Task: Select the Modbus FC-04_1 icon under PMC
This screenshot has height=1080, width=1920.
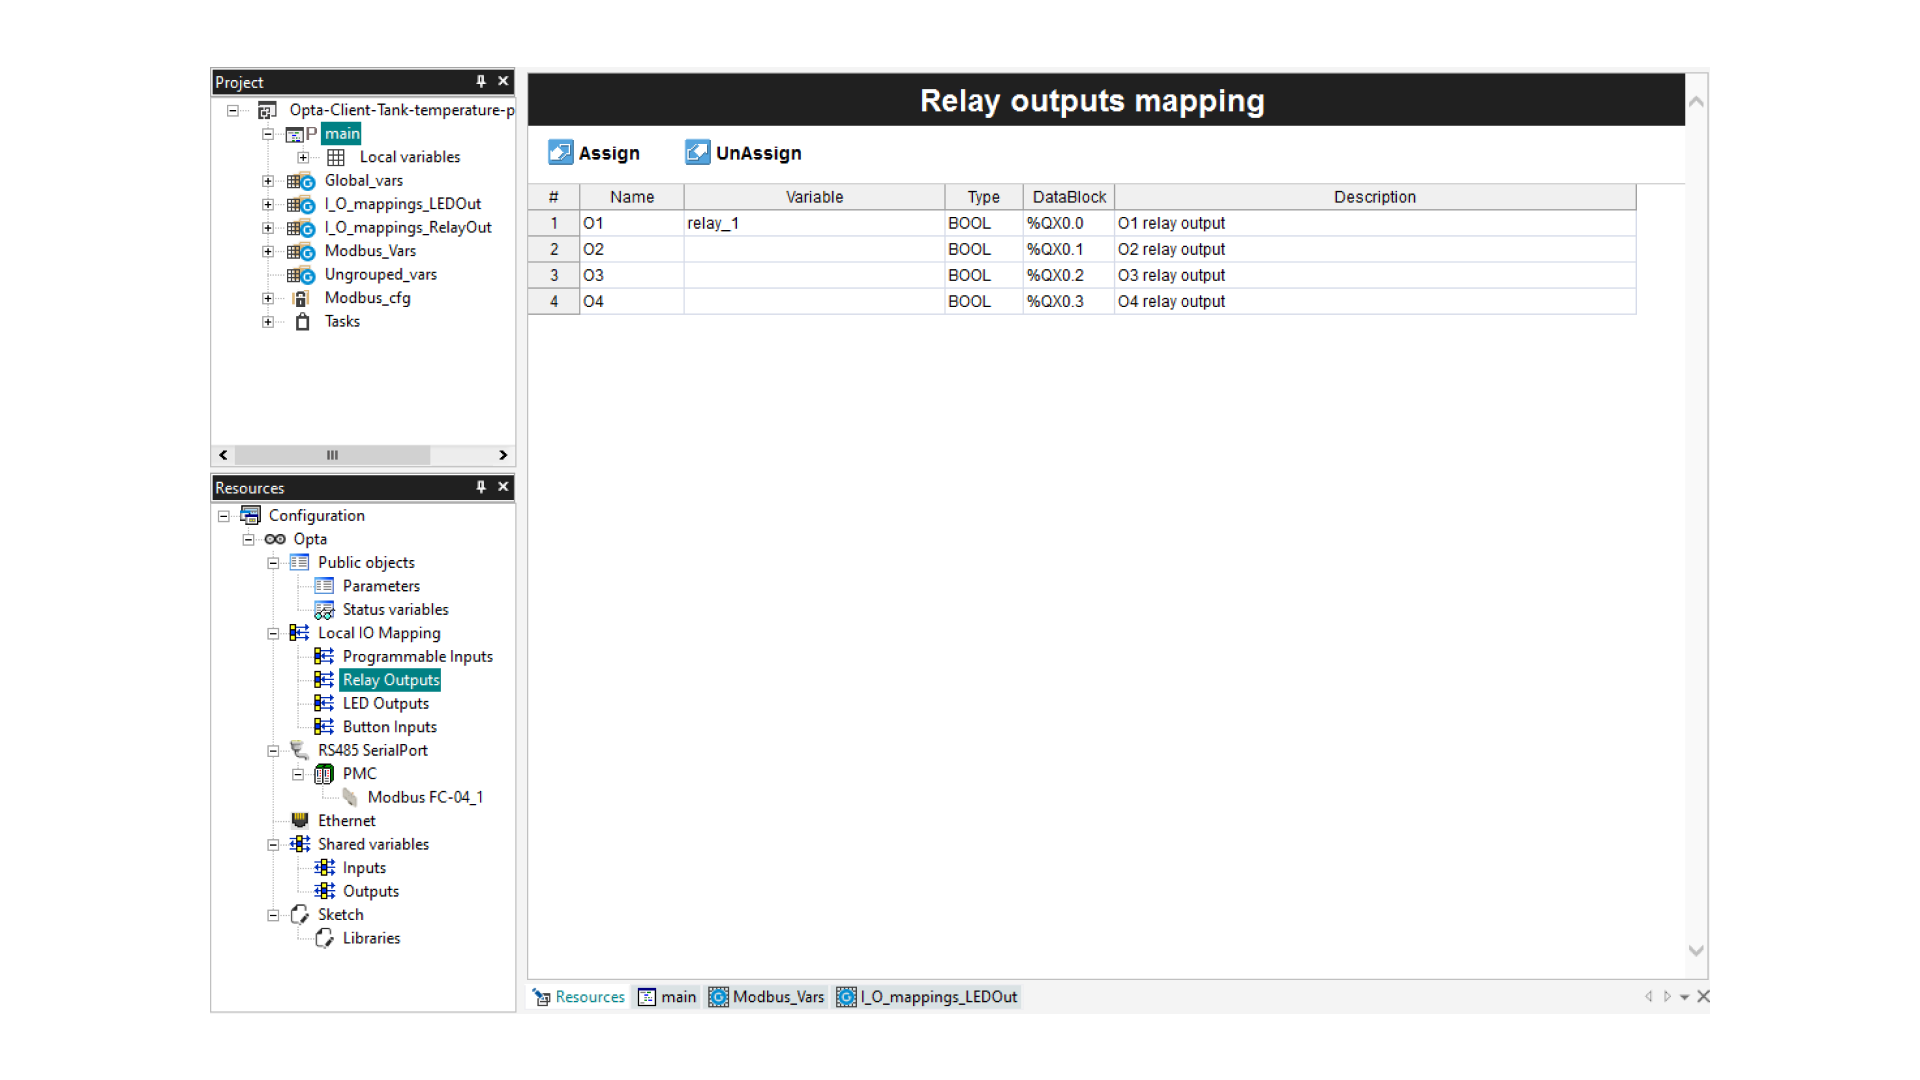Action: click(349, 797)
